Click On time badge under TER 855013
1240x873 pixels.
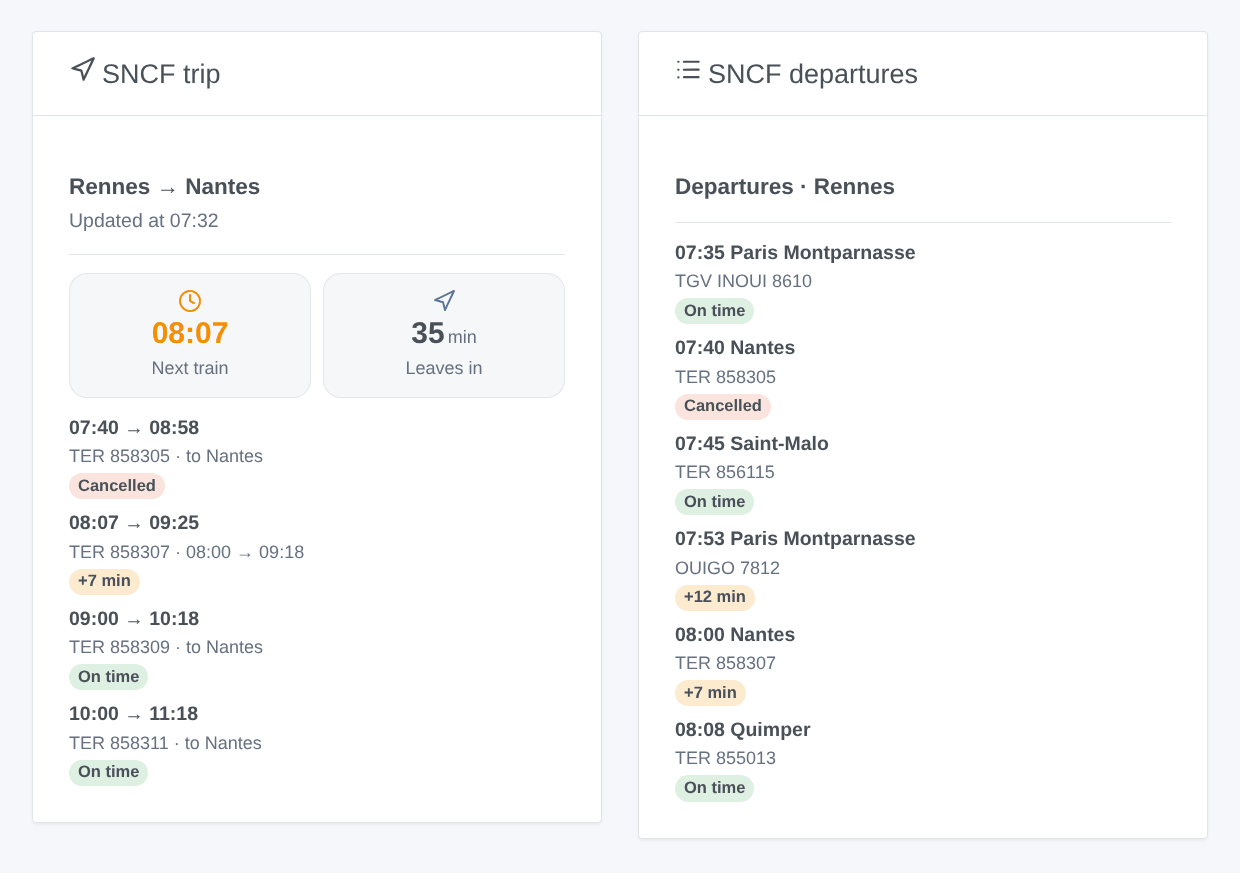pyautogui.click(x=714, y=788)
